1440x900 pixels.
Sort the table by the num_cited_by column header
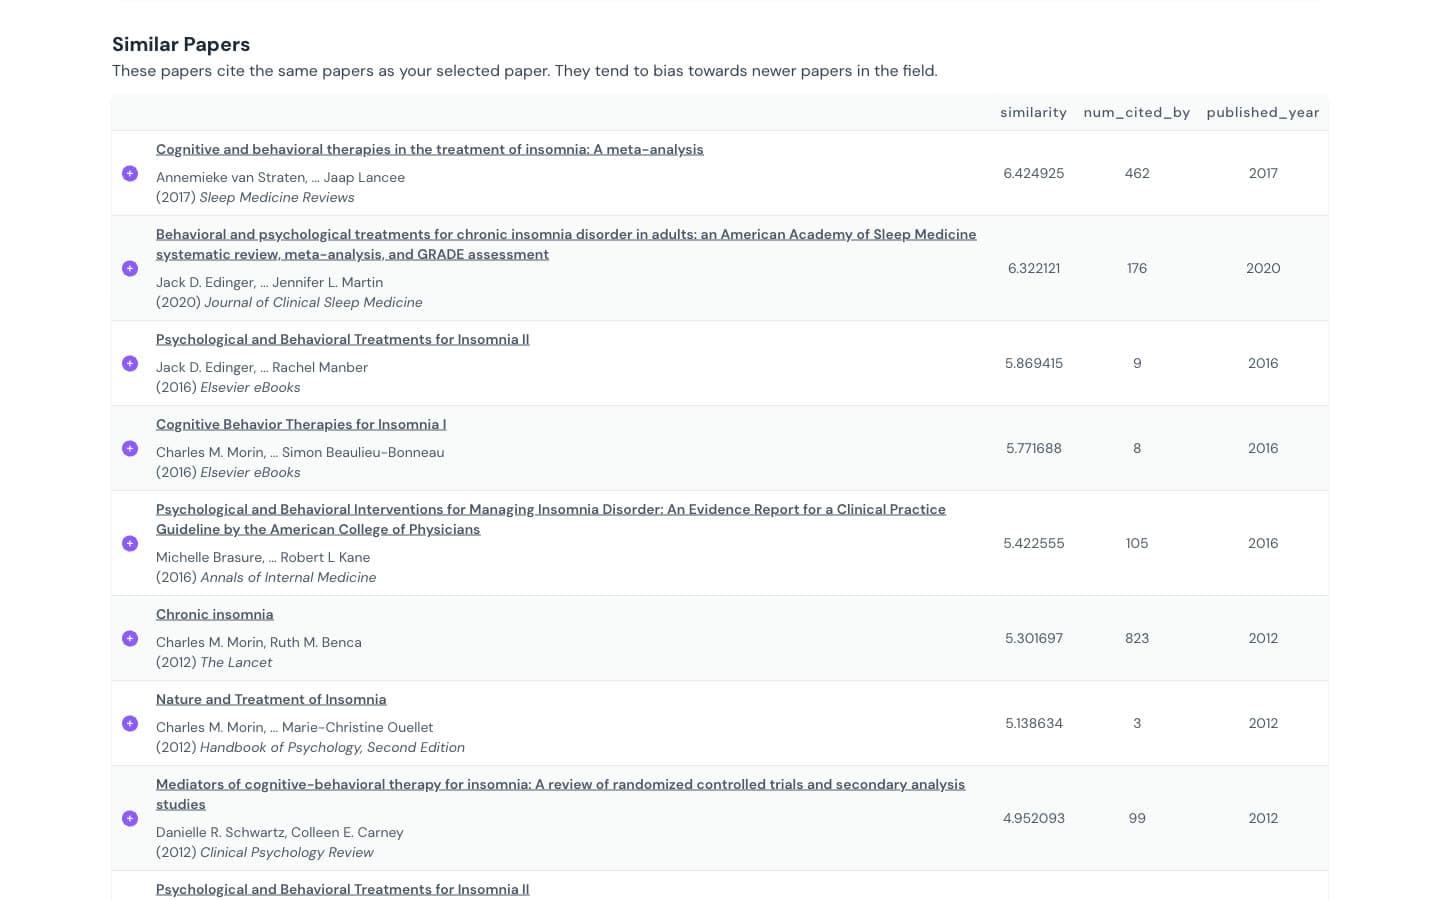(1137, 112)
